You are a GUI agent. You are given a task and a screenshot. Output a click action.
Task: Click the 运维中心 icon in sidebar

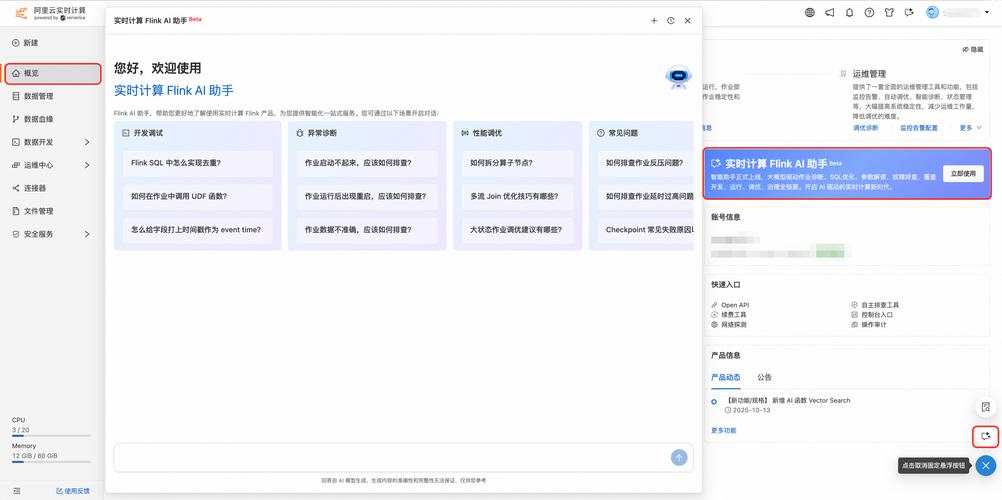(16, 165)
